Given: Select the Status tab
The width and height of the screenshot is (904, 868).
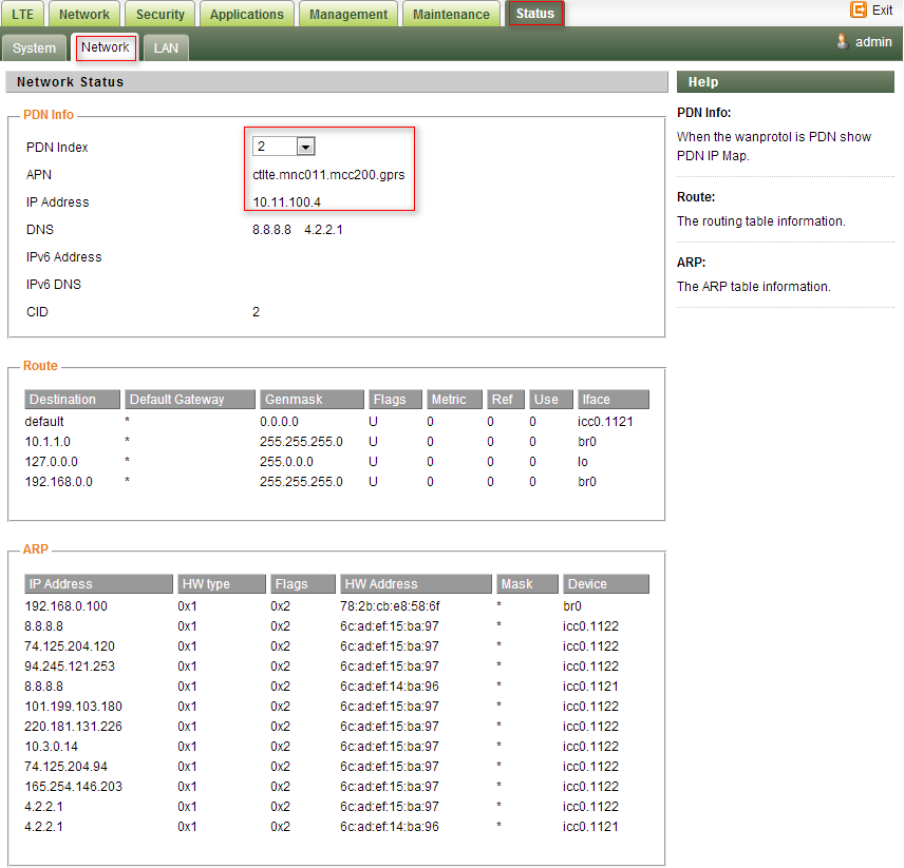Looking at the screenshot, I should [535, 13].
